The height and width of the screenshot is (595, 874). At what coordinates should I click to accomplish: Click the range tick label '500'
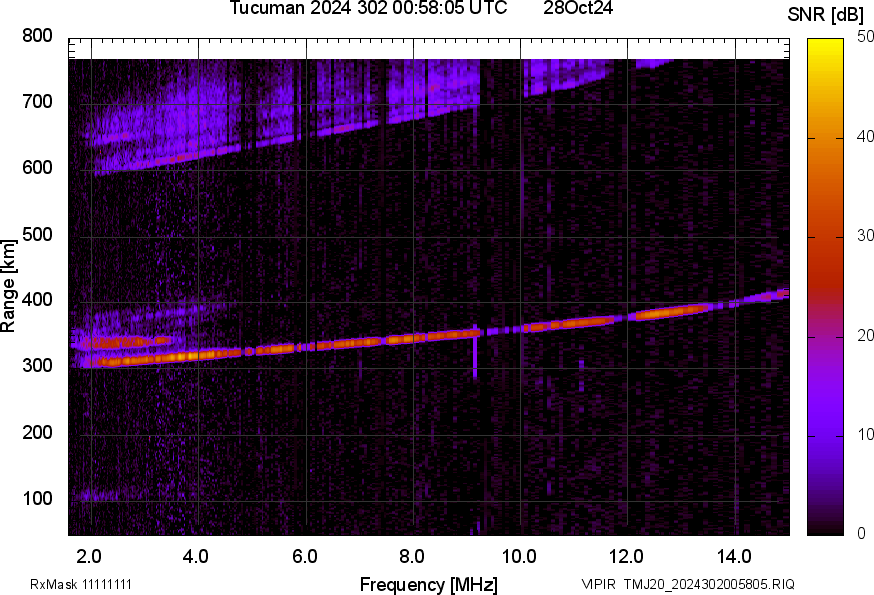37,235
